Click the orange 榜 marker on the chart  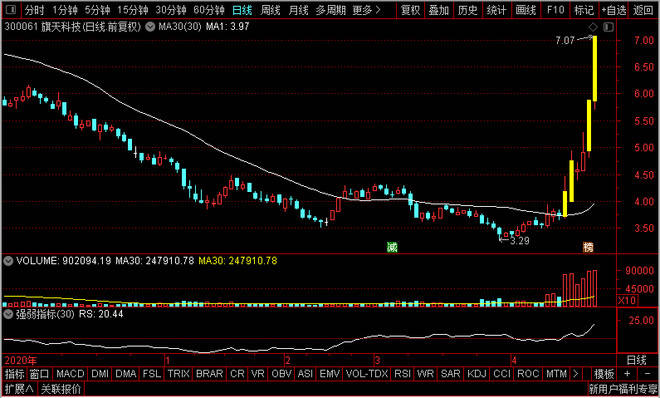tap(588, 247)
